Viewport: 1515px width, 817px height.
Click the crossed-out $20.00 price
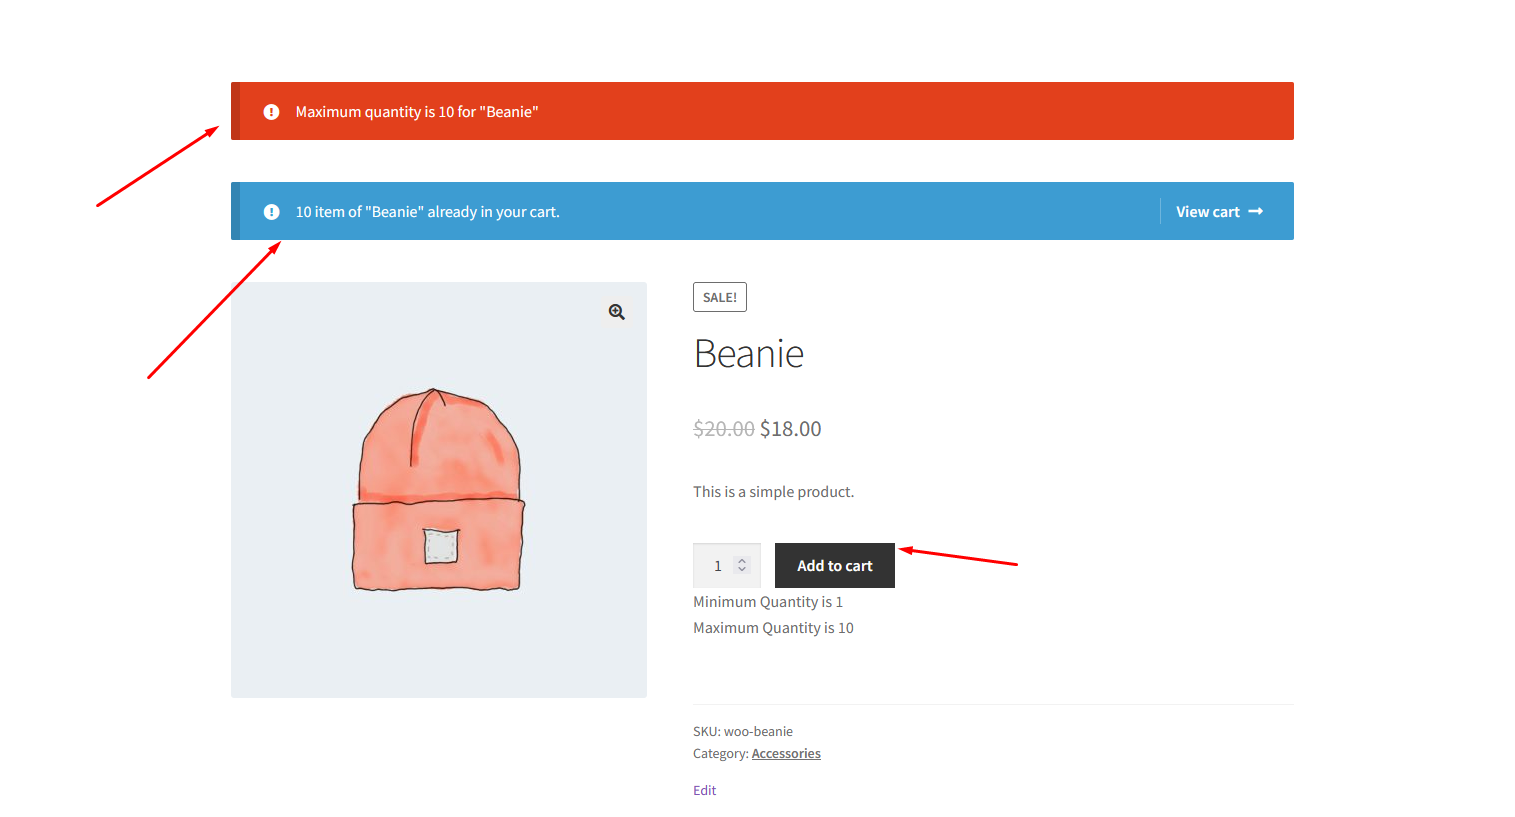[723, 429]
